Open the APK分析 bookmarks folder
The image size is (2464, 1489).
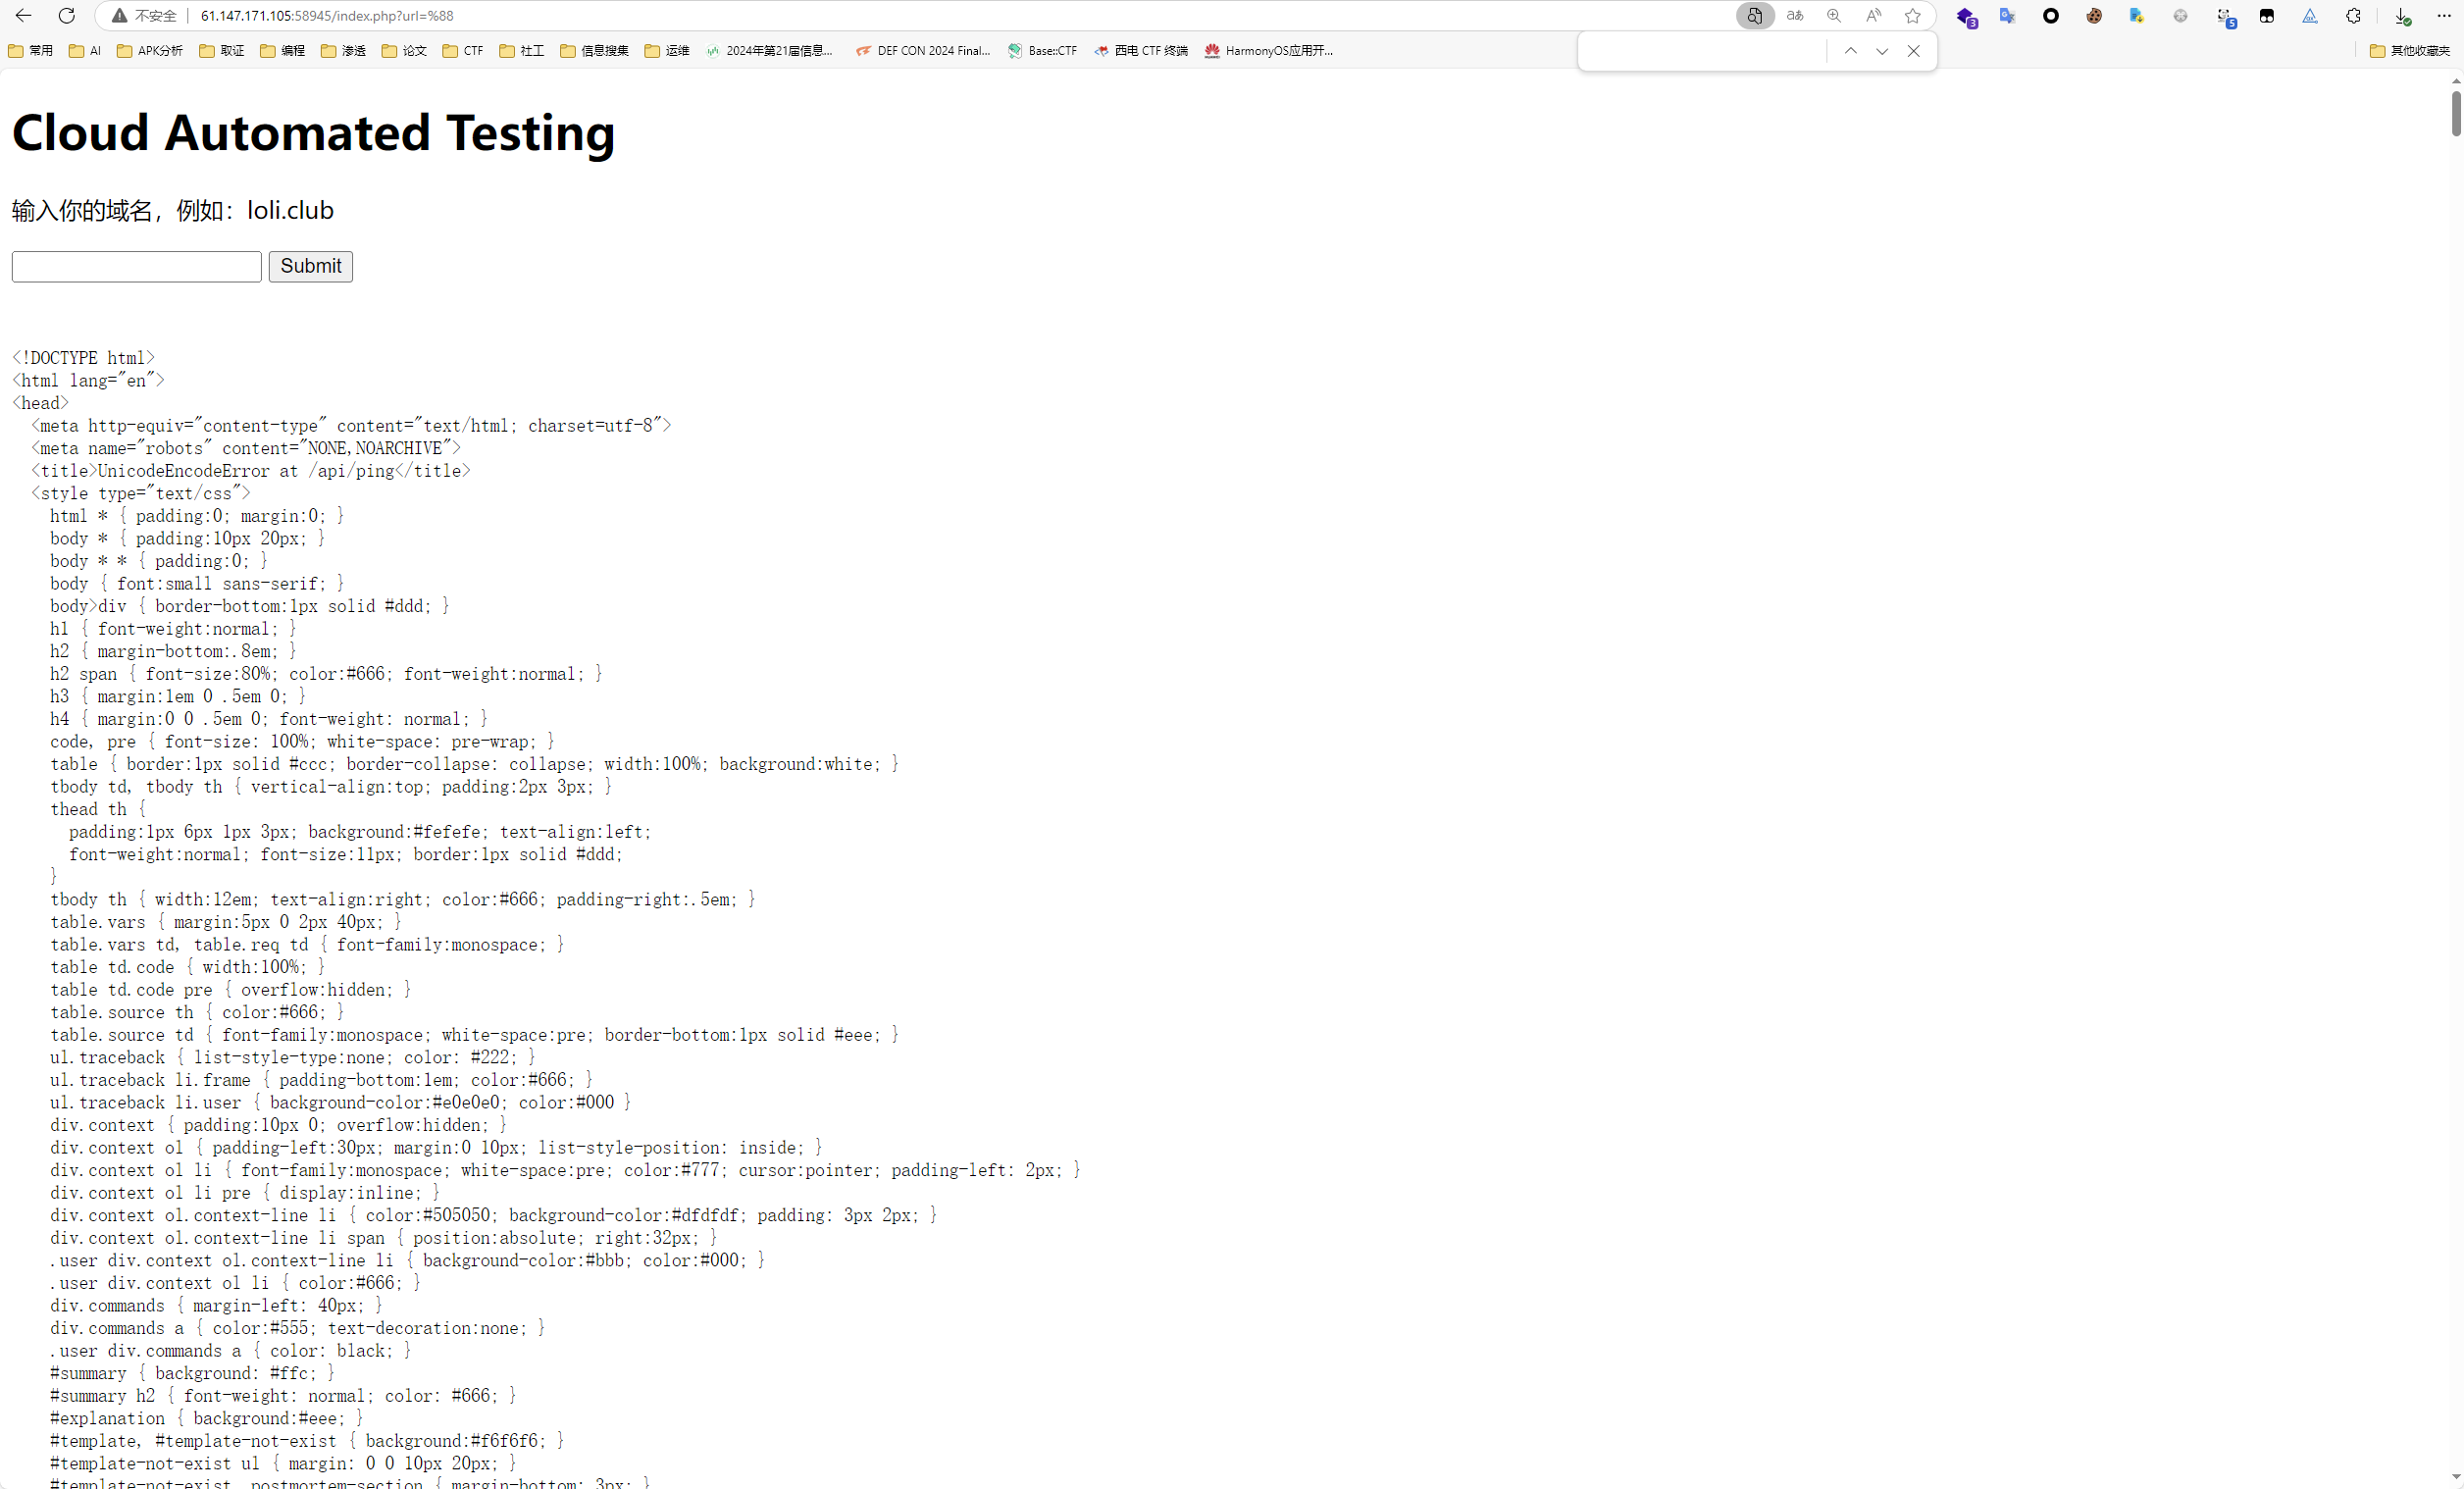pyautogui.click(x=150, y=51)
